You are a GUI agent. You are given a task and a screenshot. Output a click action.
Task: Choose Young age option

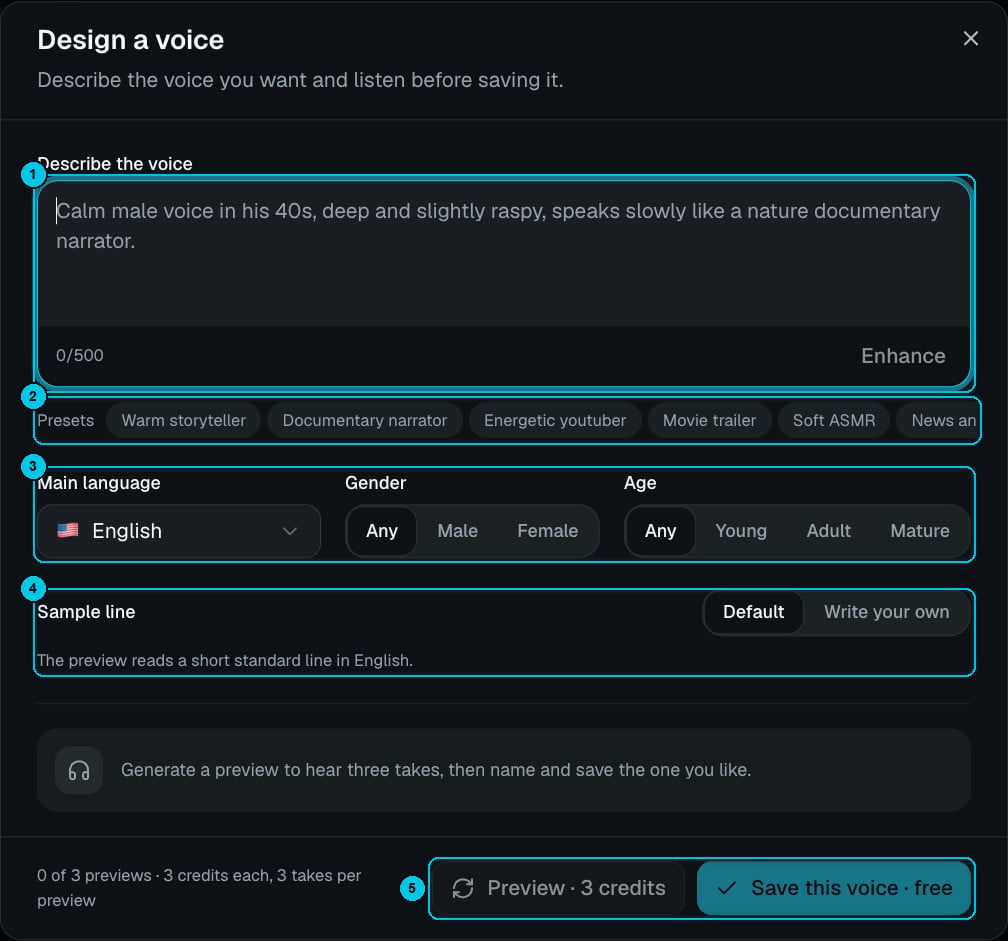click(741, 531)
